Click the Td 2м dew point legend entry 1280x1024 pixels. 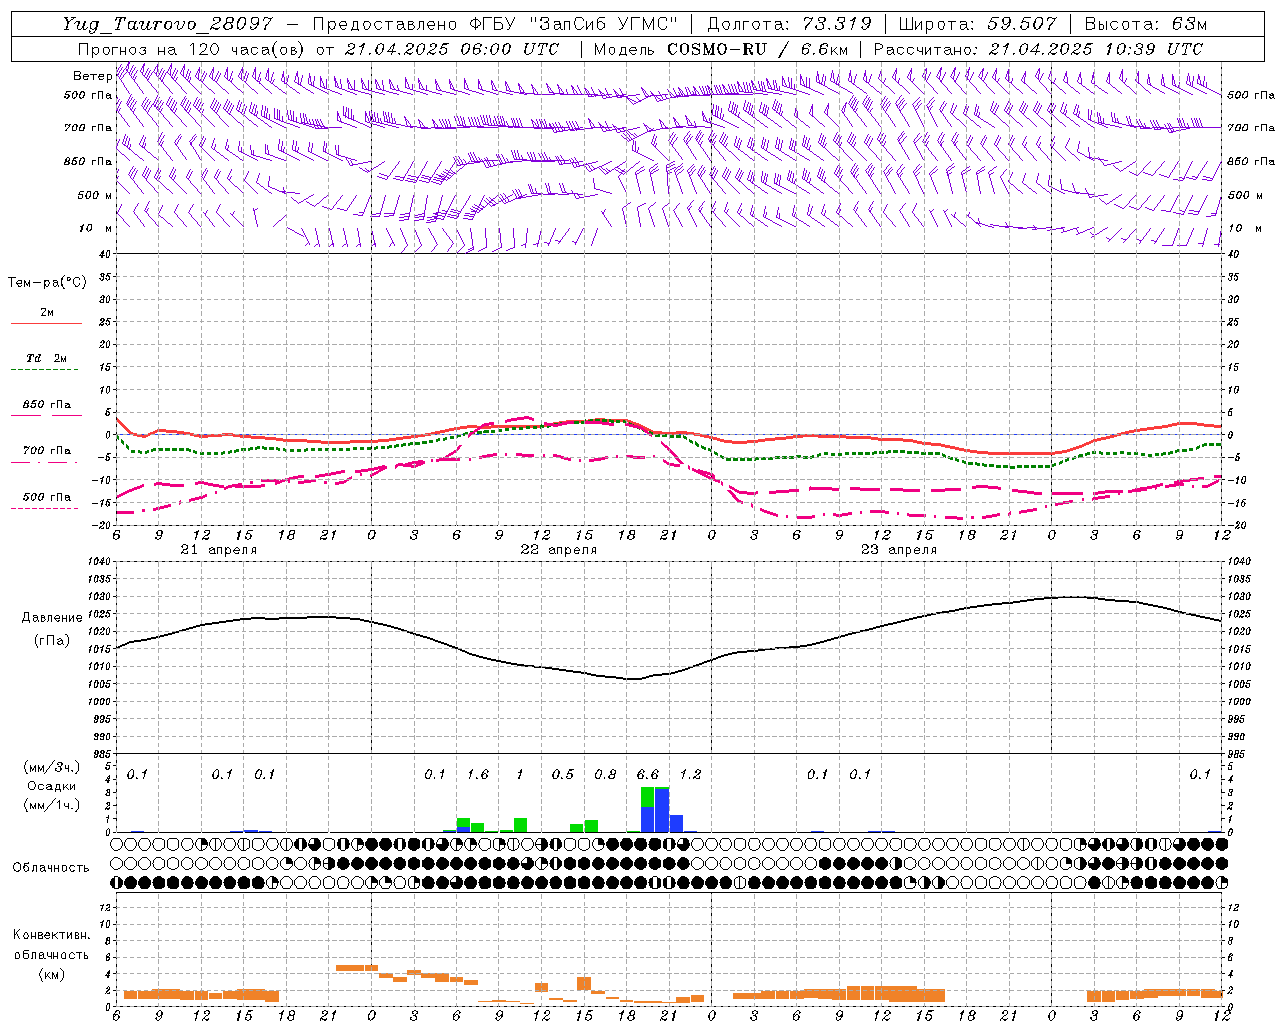point(47,358)
